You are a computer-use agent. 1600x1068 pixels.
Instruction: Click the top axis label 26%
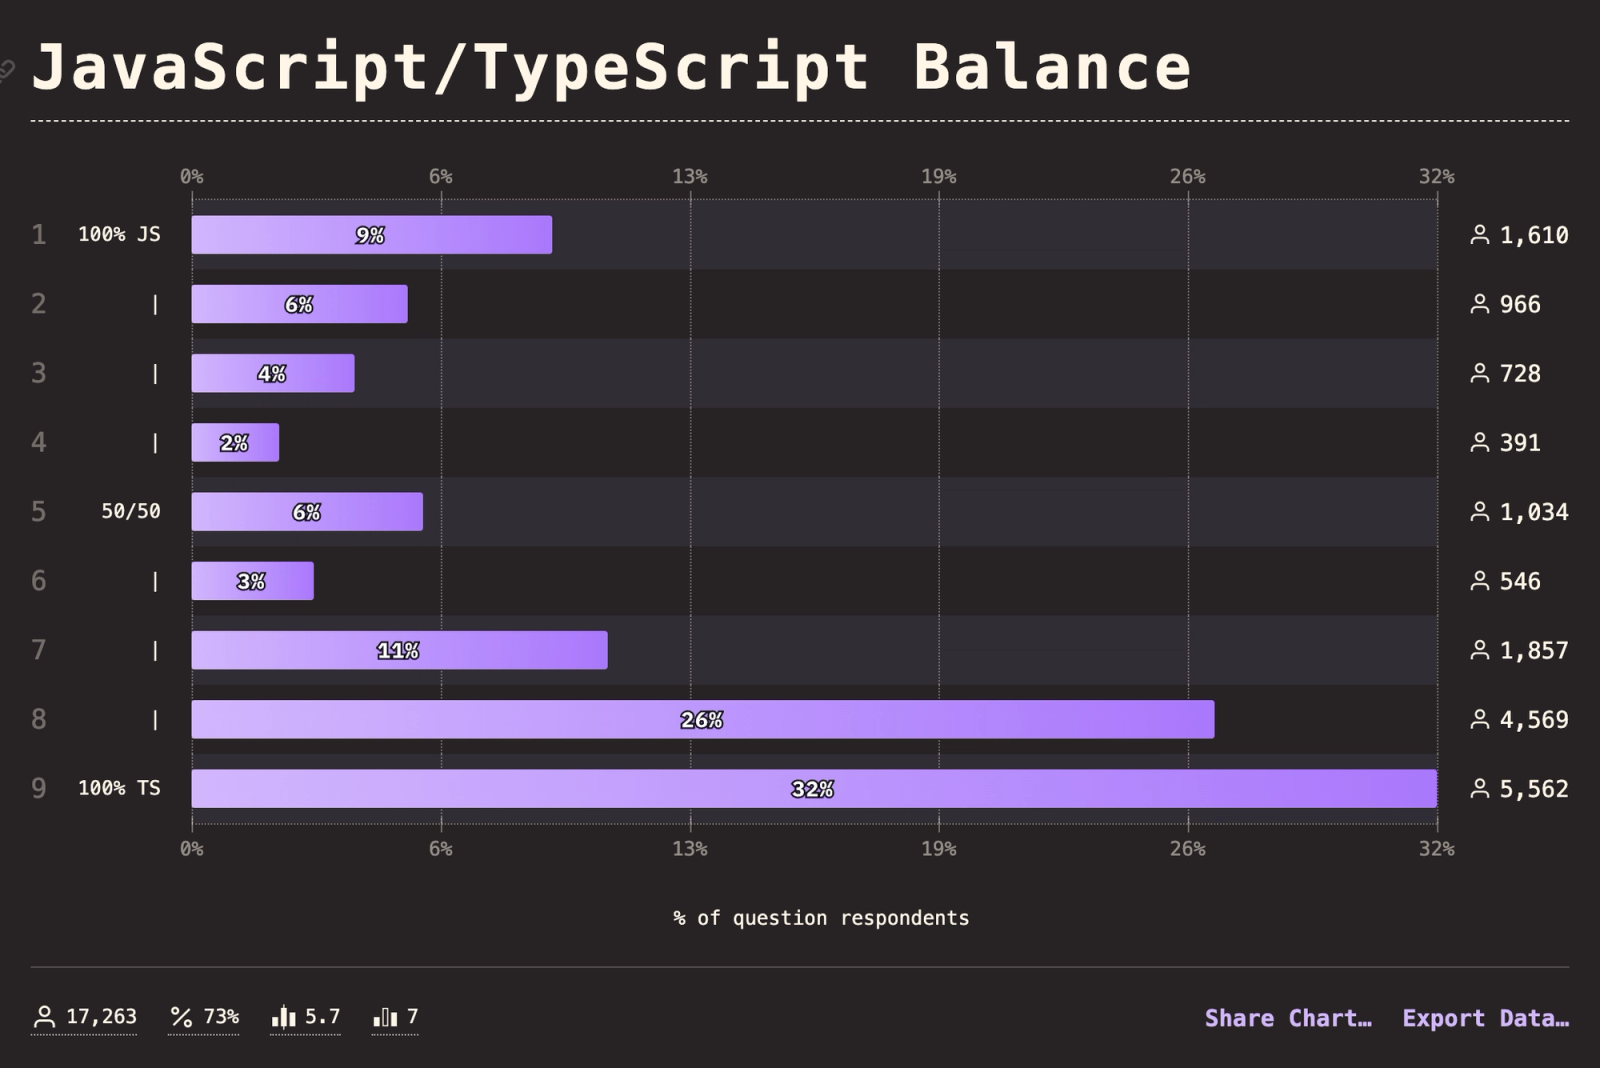point(1187,176)
